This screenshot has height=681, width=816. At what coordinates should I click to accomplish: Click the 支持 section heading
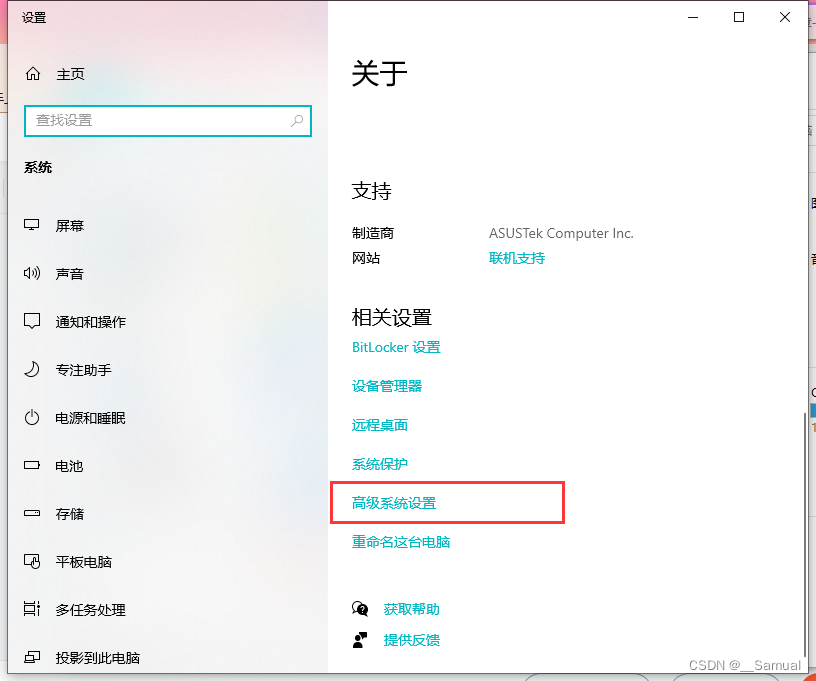click(x=372, y=191)
